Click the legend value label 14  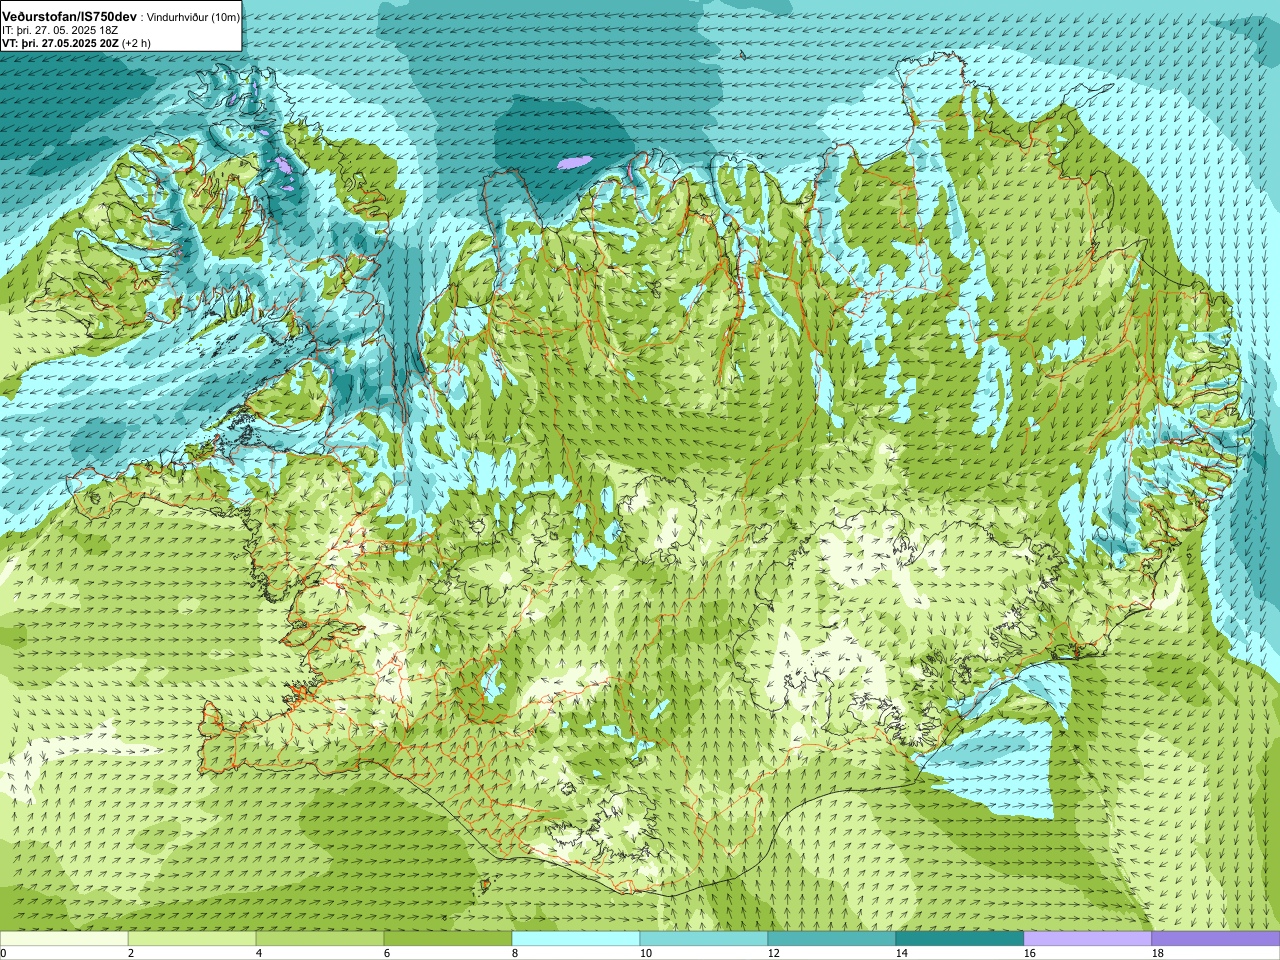click(x=902, y=953)
